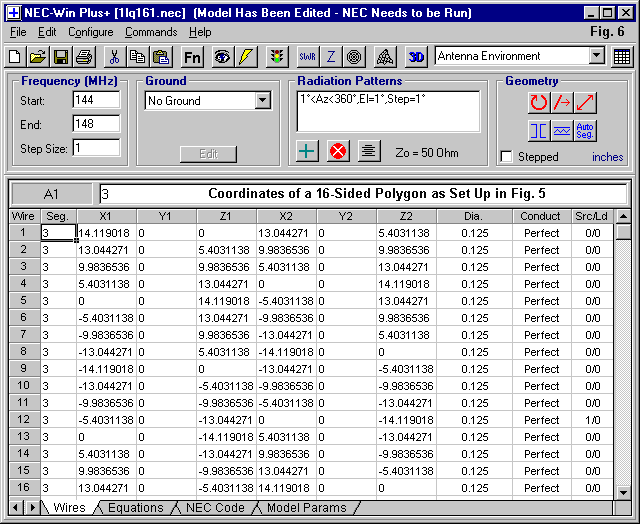640x524 pixels.
Task: Click the vertical scrollbar down arrow
Action: point(623,489)
